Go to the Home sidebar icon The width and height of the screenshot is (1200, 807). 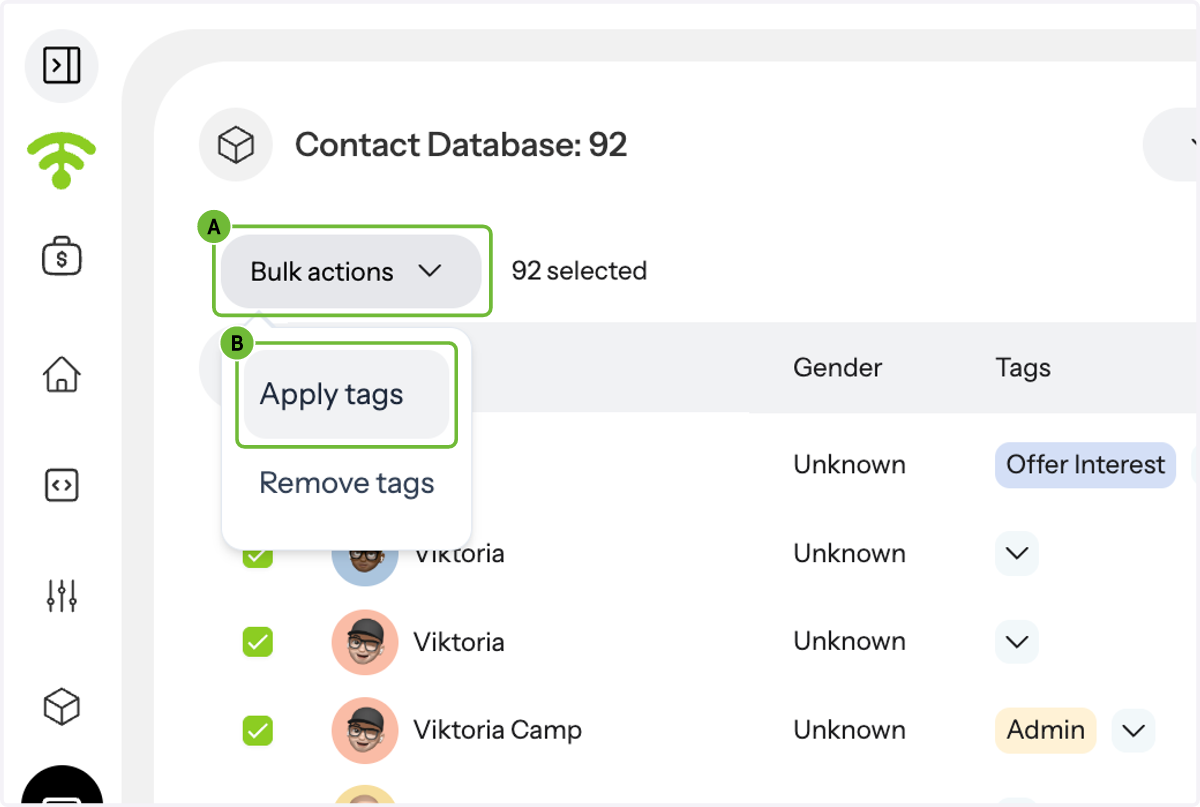[x=62, y=375]
